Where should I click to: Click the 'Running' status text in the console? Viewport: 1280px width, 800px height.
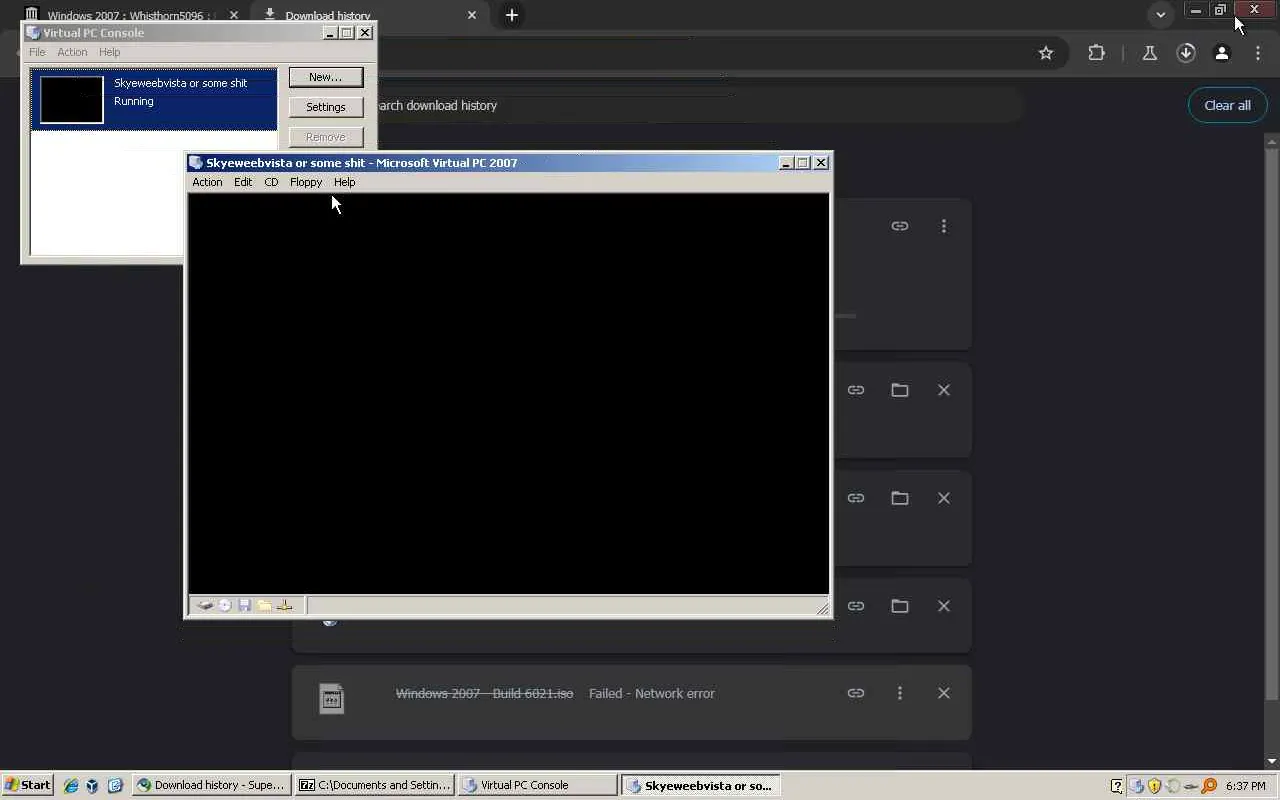[x=134, y=101]
